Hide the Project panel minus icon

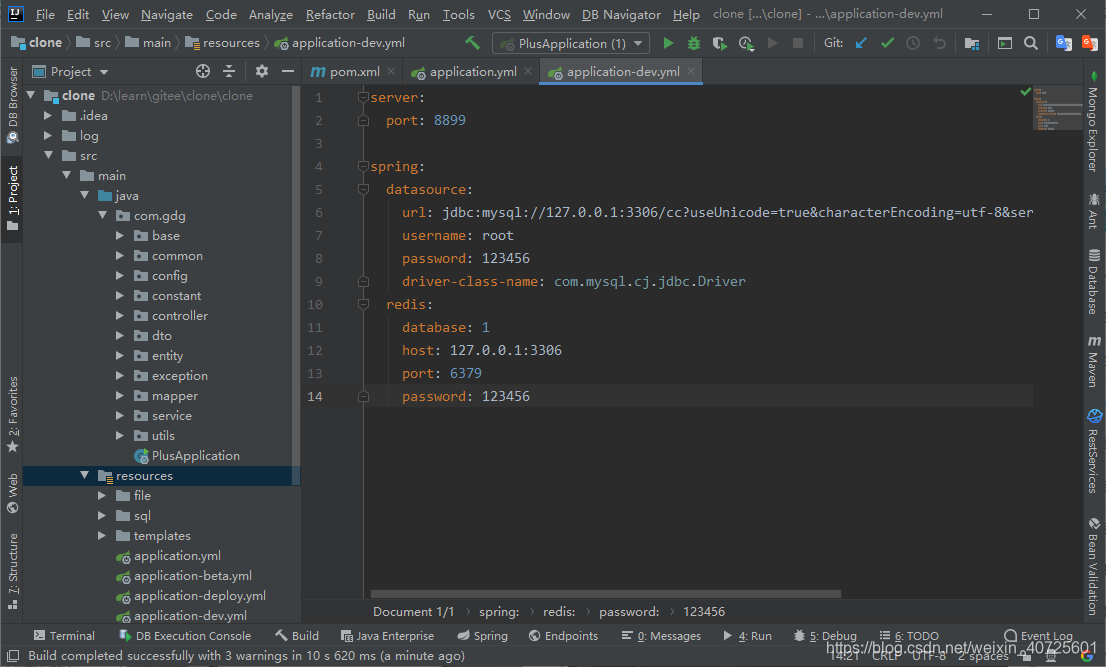tap(287, 71)
